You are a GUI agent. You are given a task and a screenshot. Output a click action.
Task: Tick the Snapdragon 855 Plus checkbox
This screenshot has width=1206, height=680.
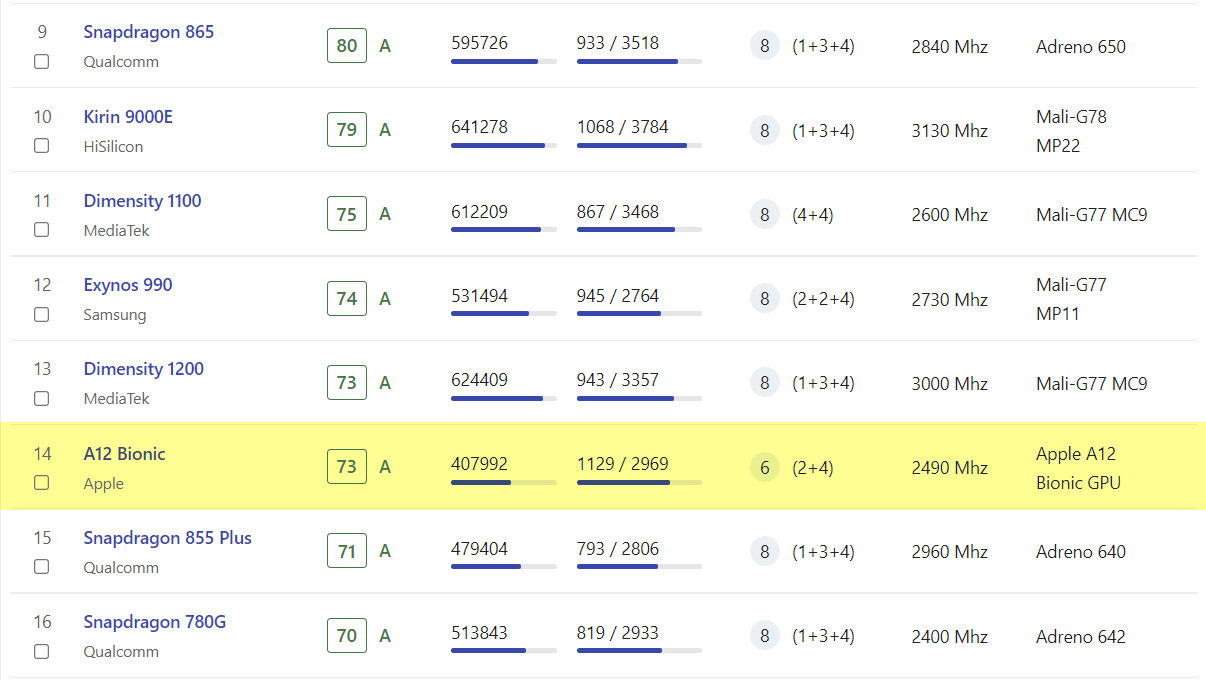click(x=41, y=567)
